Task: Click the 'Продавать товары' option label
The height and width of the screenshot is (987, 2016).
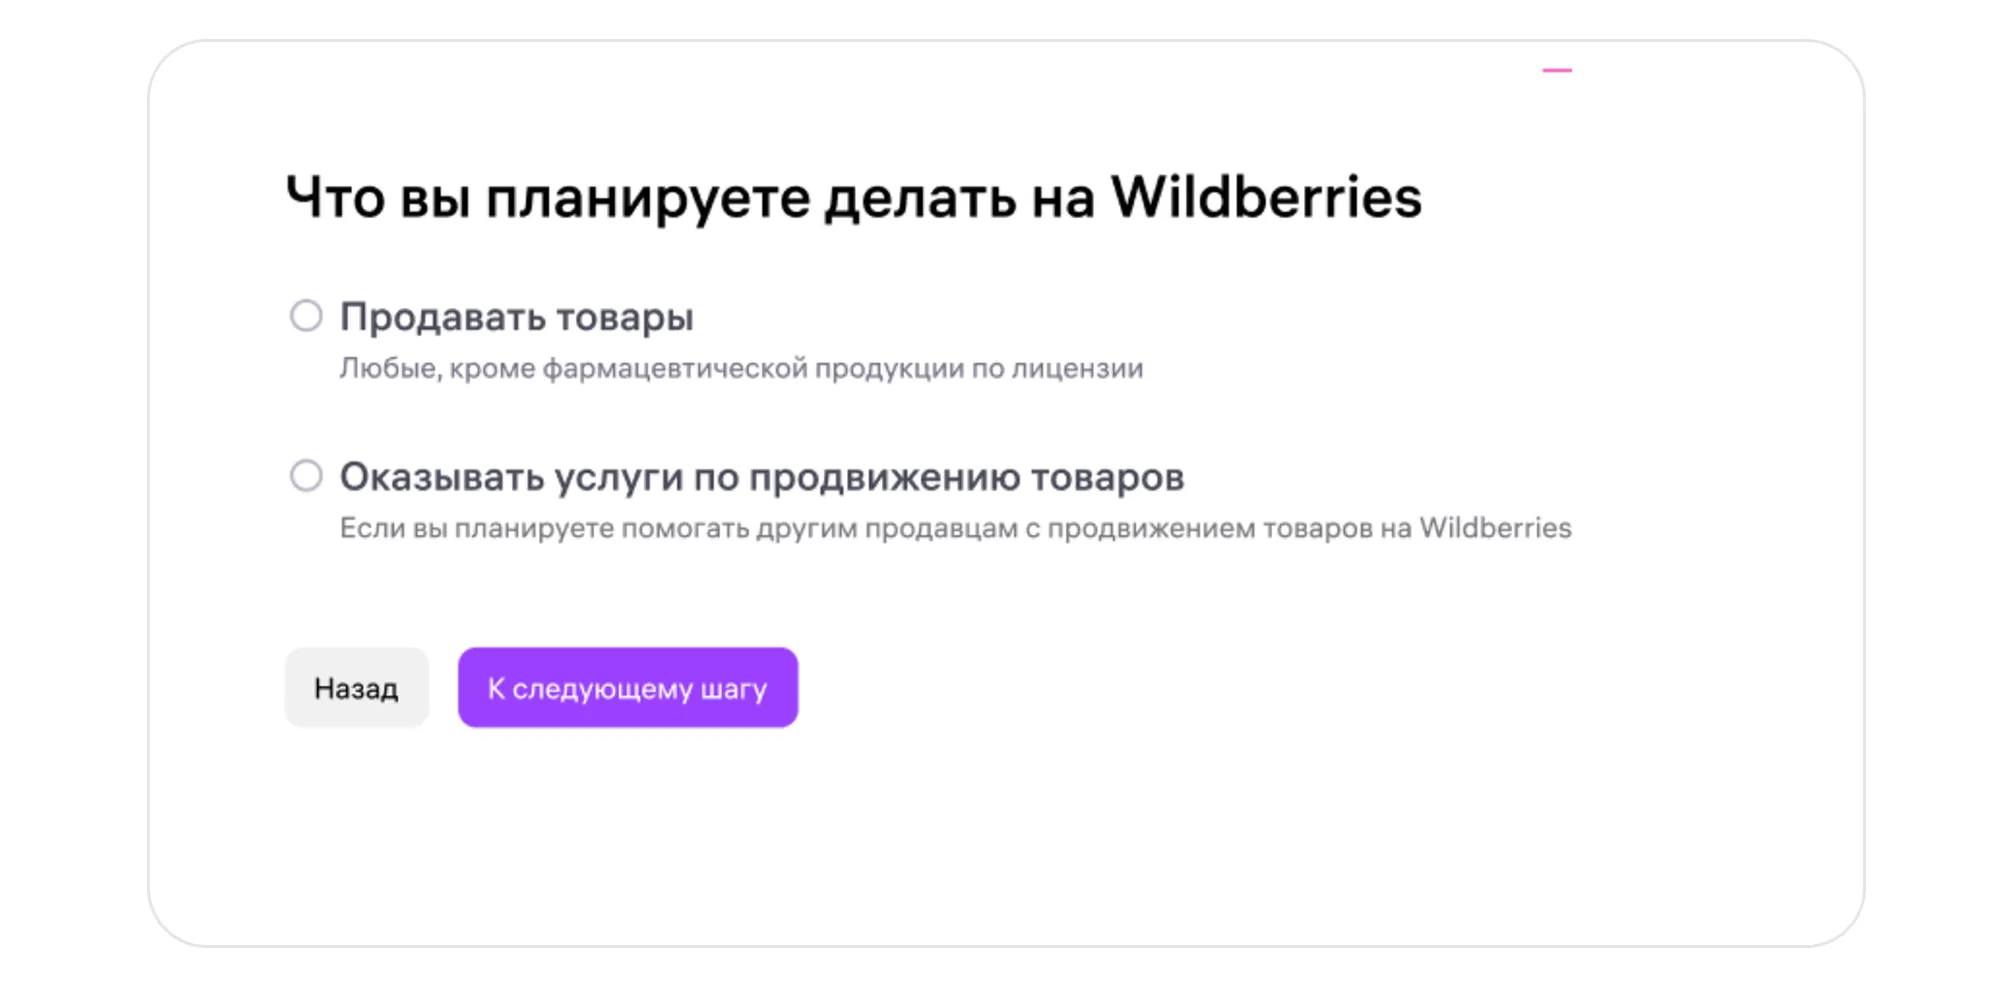Action: [x=516, y=317]
